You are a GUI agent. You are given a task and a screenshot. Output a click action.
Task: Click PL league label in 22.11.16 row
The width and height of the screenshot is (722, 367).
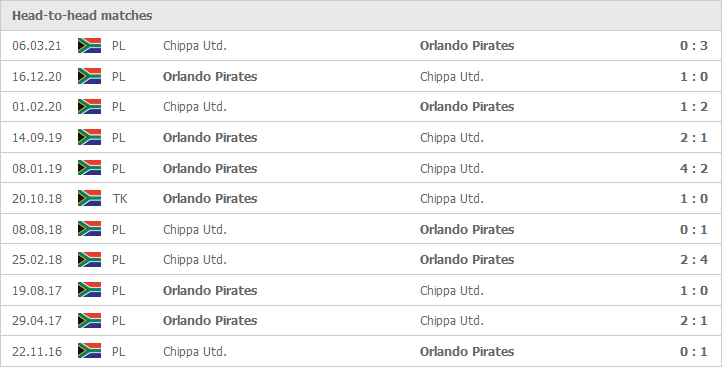click(x=118, y=351)
